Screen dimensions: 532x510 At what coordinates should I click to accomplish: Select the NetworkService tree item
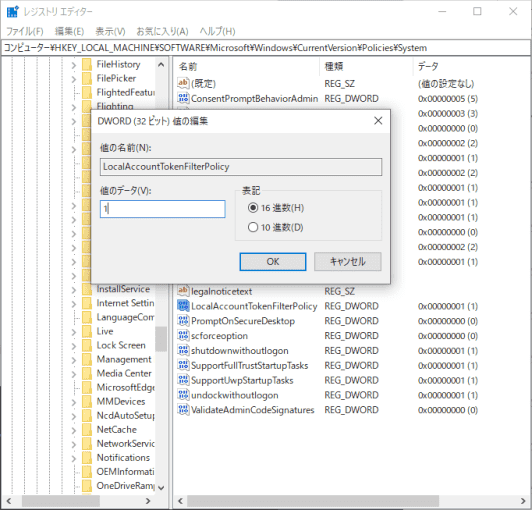point(126,443)
